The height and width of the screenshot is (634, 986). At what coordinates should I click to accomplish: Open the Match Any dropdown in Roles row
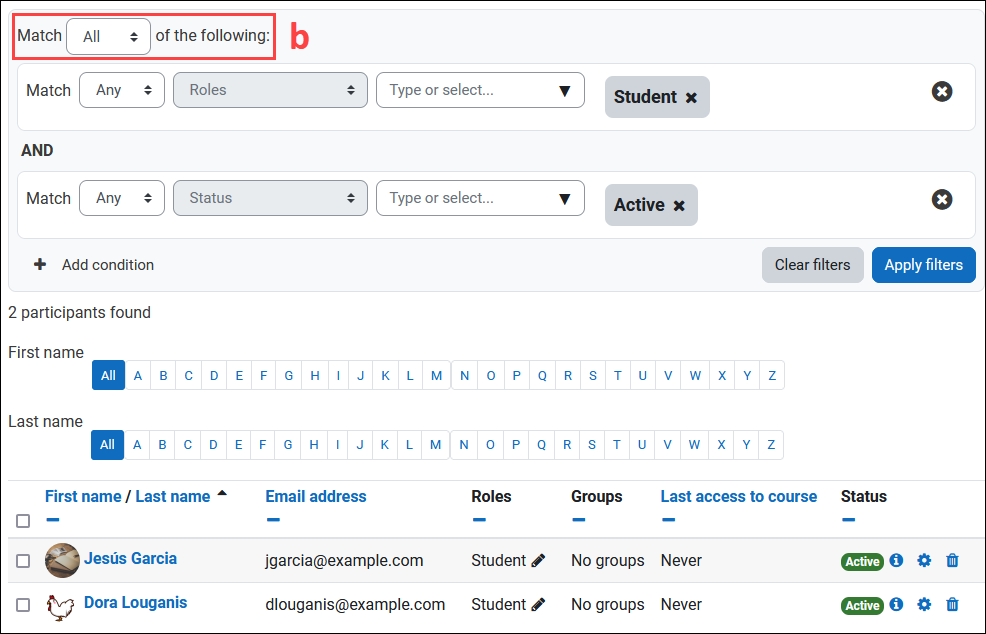pyautogui.click(x=122, y=90)
